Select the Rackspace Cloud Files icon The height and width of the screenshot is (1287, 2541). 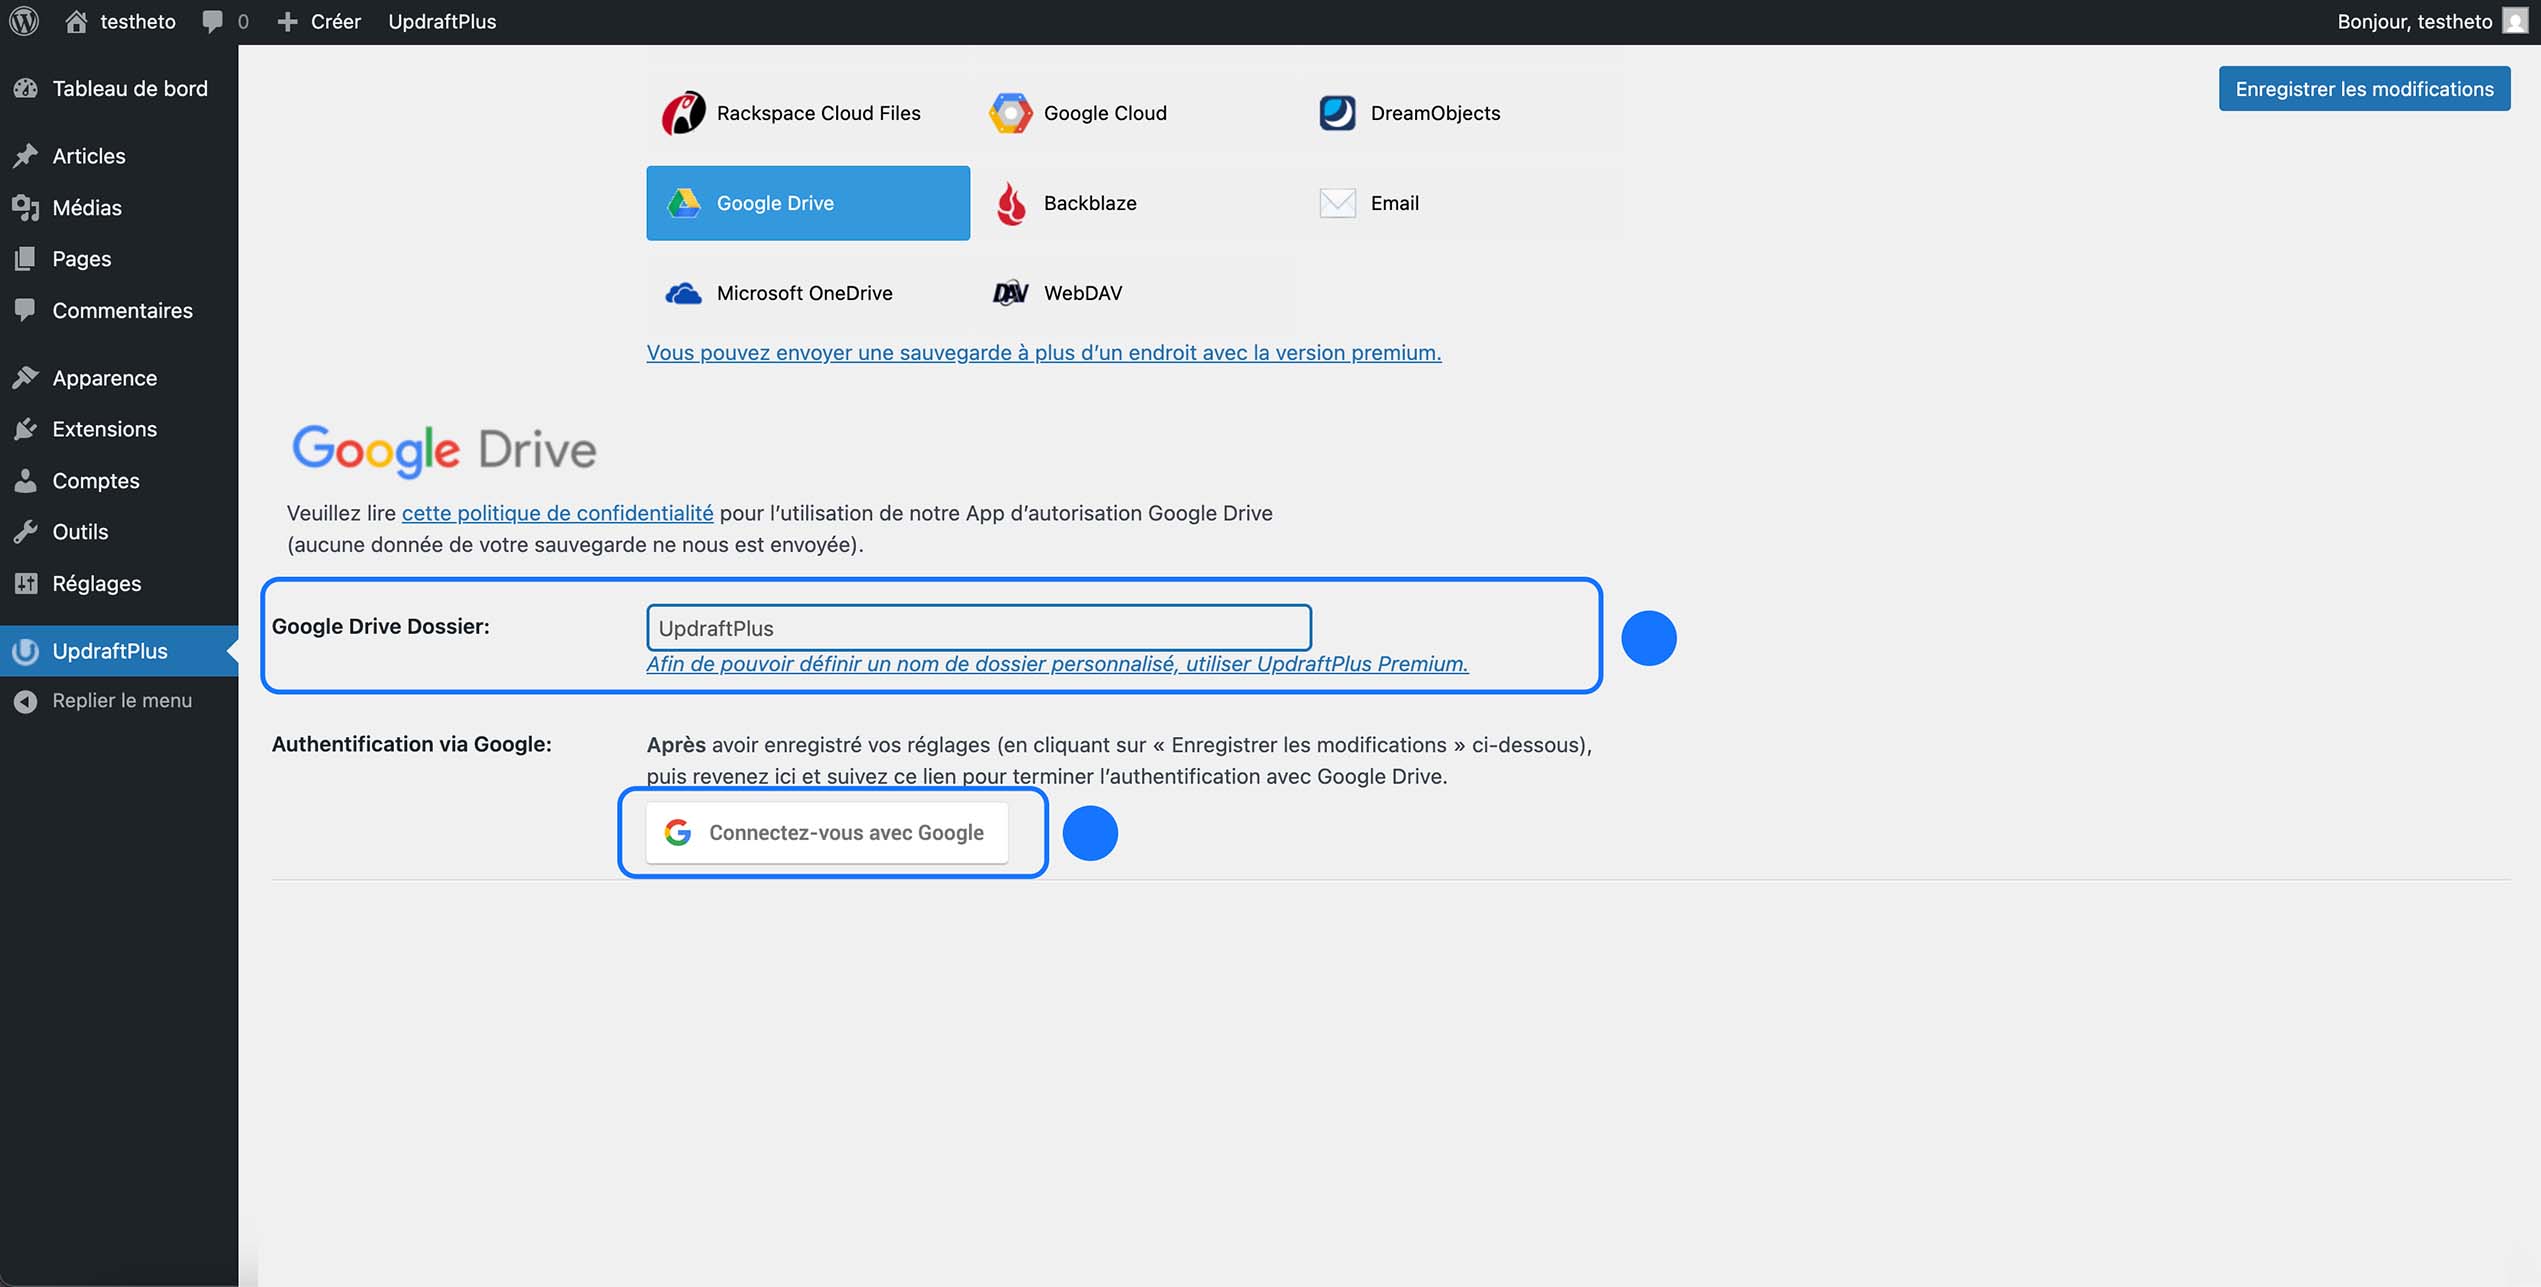tap(683, 112)
